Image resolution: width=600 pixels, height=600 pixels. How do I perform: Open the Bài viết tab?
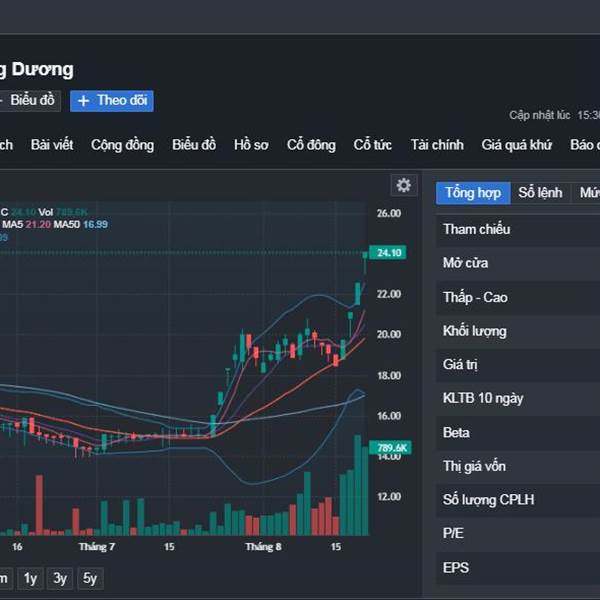[x=52, y=145]
